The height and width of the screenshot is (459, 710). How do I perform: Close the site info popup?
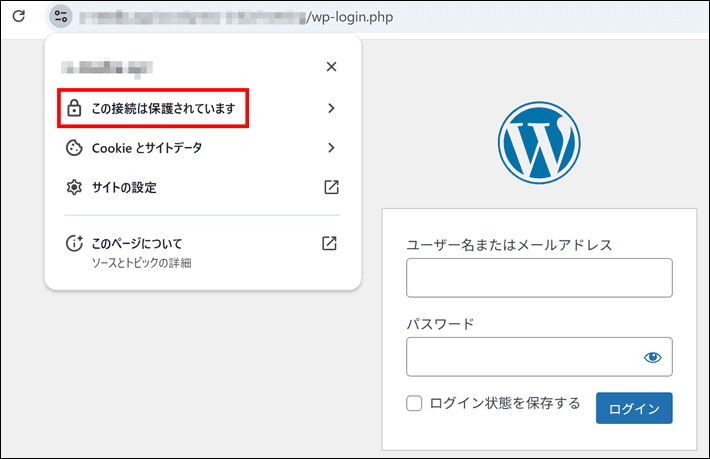click(331, 67)
